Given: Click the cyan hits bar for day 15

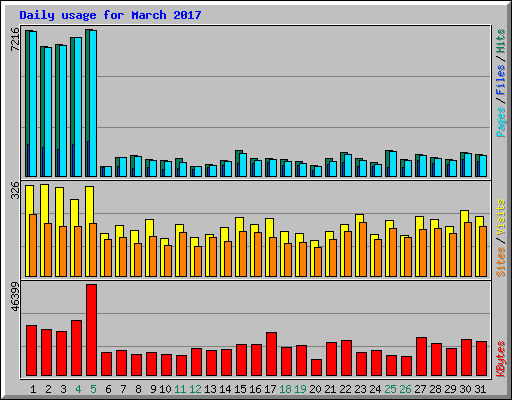Looking at the screenshot, I should (x=243, y=165).
